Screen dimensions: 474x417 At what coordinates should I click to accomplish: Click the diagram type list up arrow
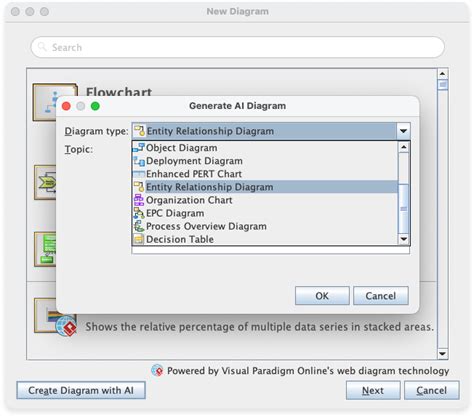pos(404,147)
